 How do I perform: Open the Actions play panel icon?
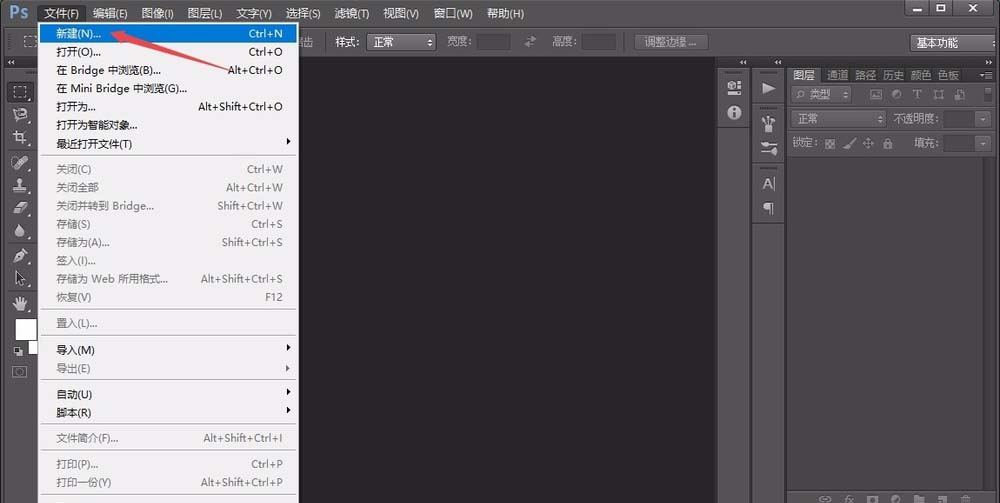coord(768,88)
